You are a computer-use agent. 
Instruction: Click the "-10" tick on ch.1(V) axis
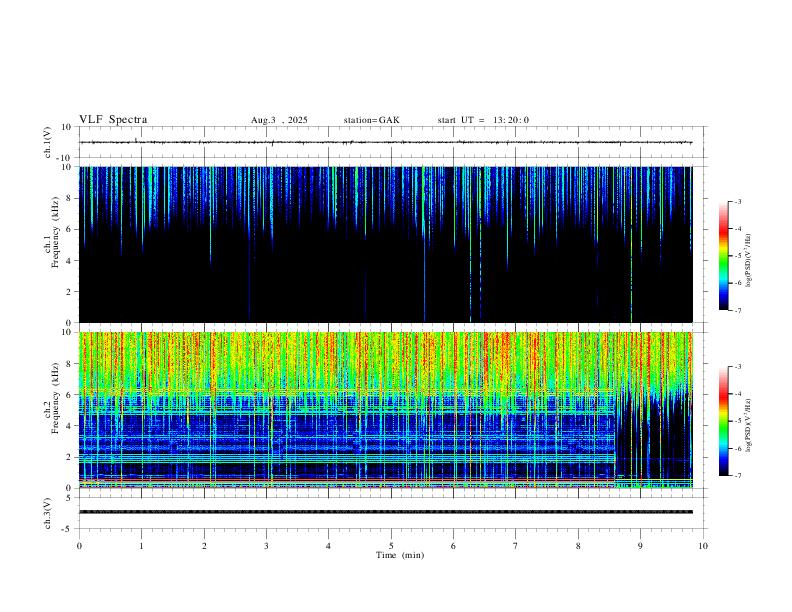tap(65, 158)
